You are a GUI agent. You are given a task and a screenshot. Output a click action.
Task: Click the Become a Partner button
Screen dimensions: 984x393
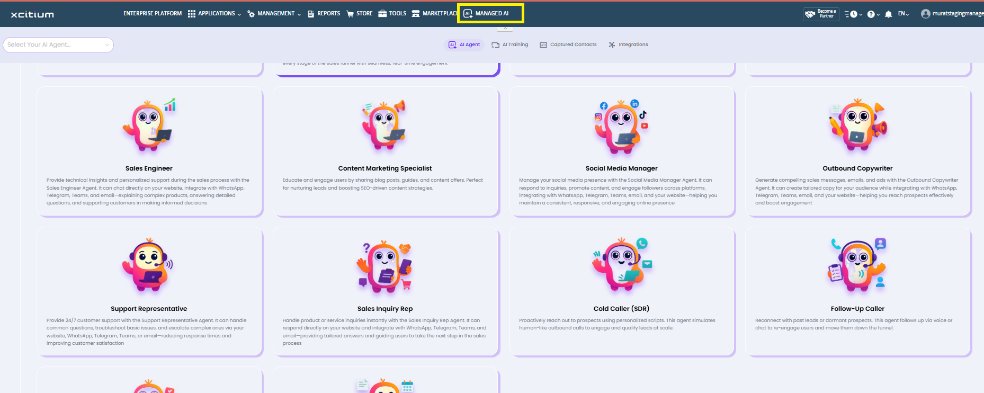821,14
